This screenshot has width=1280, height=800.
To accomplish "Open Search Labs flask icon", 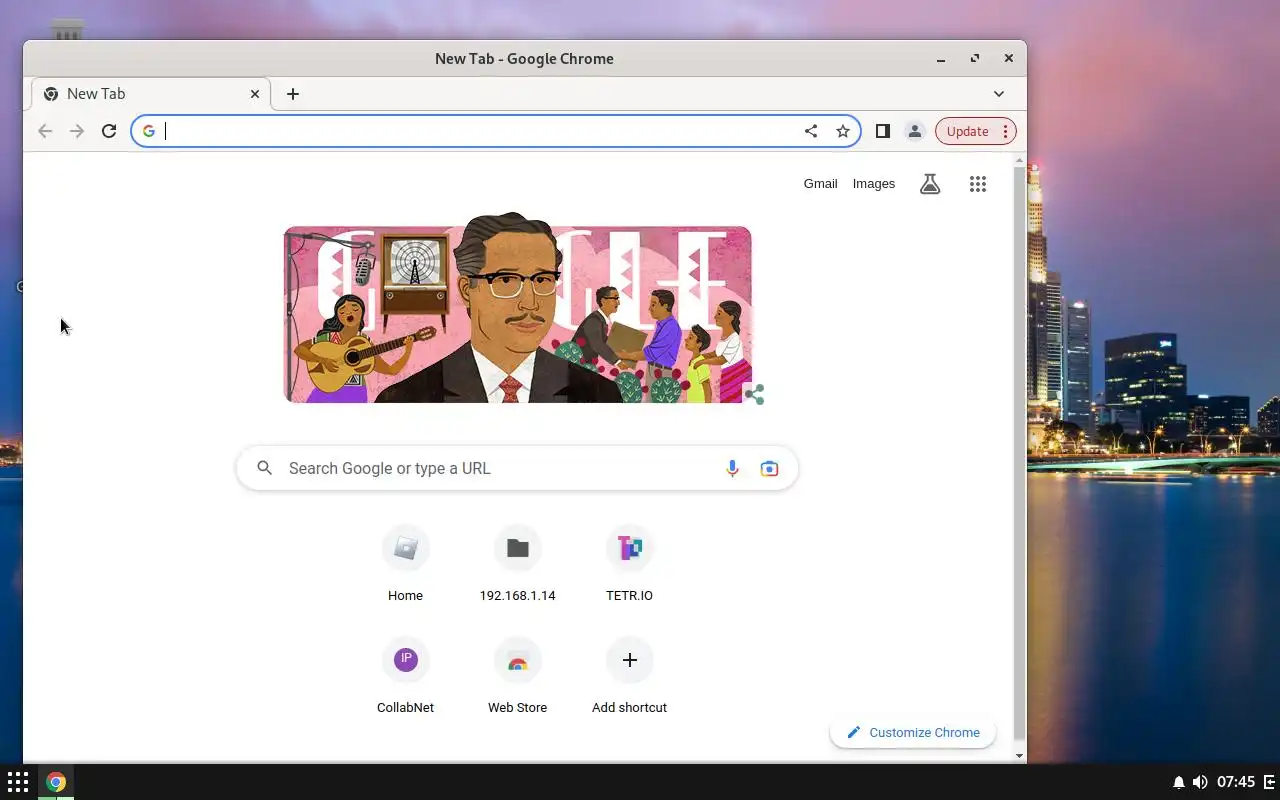I will [930, 184].
